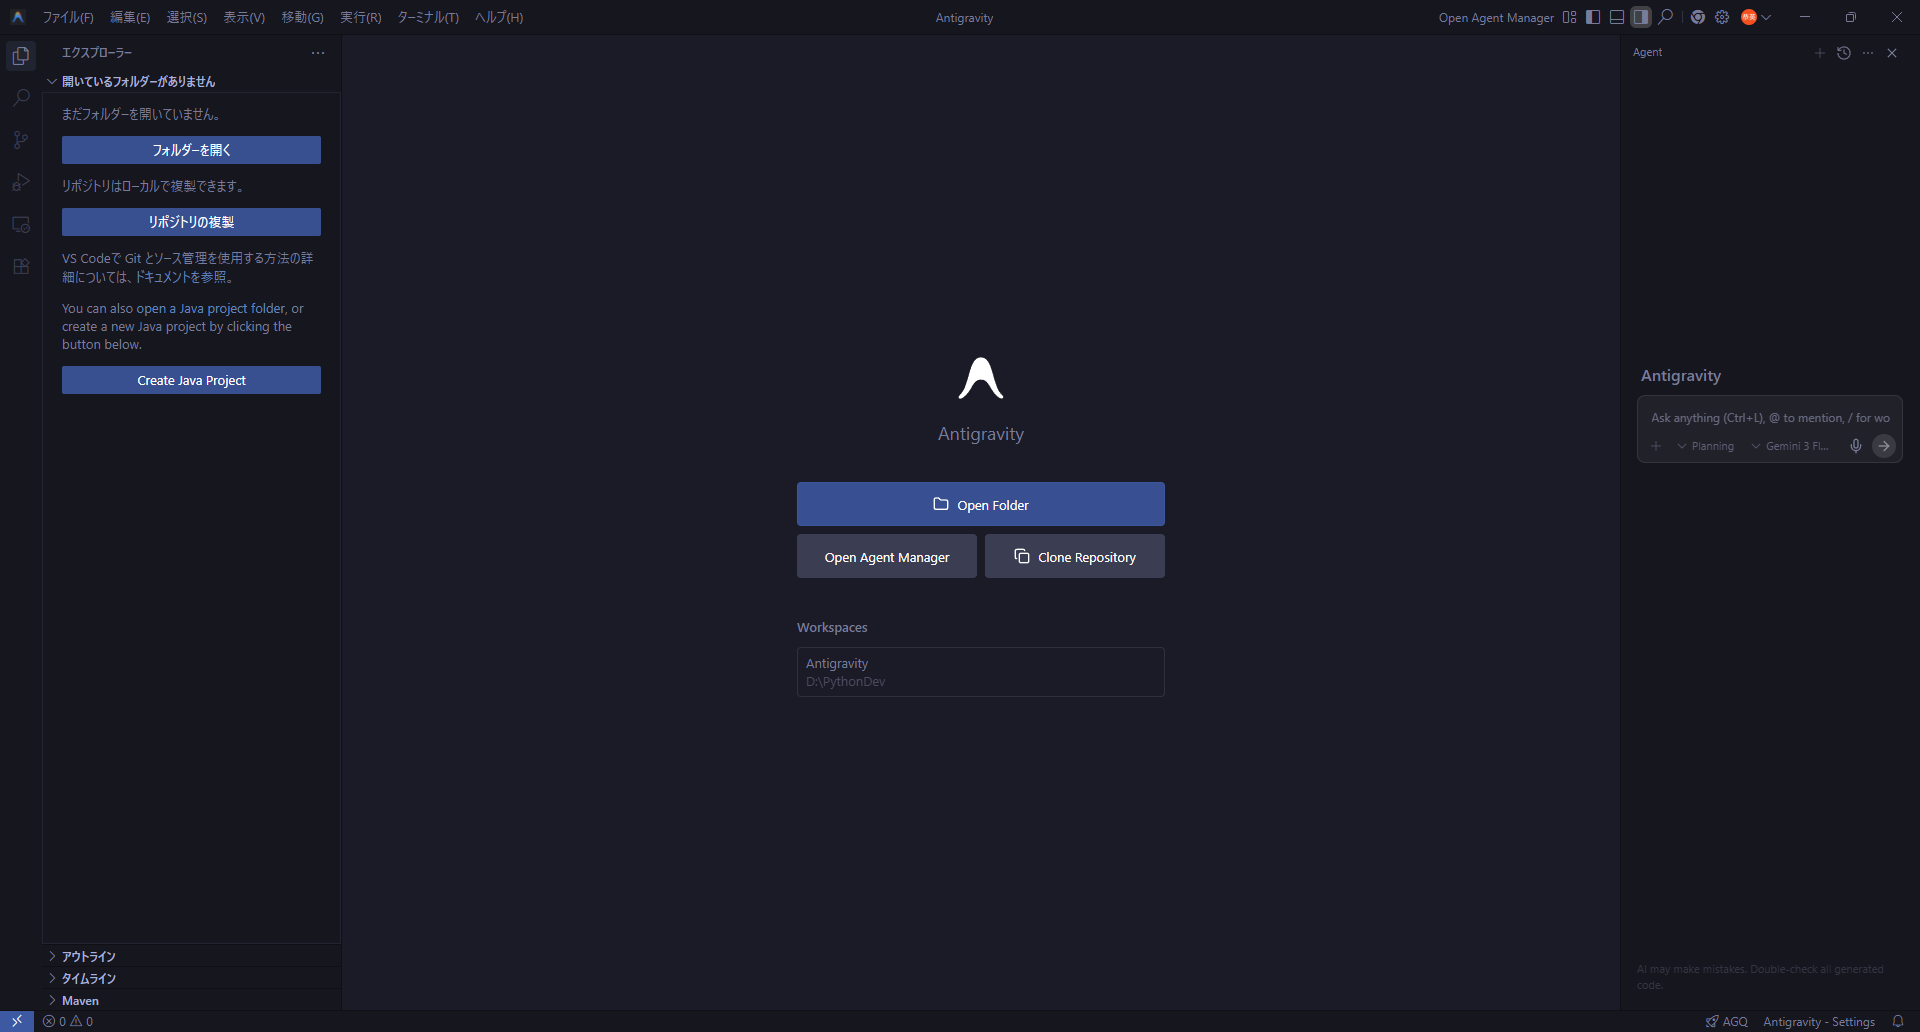Image resolution: width=1920 pixels, height=1032 pixels.
Task: Open the orange user account avatar
Action: (1749, 17)
